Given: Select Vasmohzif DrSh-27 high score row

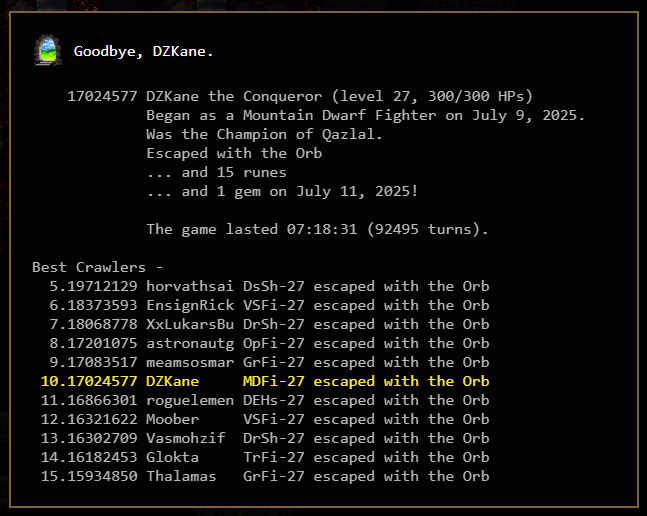Looking at the screenshot, I should pyautogui.click(x=265, y=438).
